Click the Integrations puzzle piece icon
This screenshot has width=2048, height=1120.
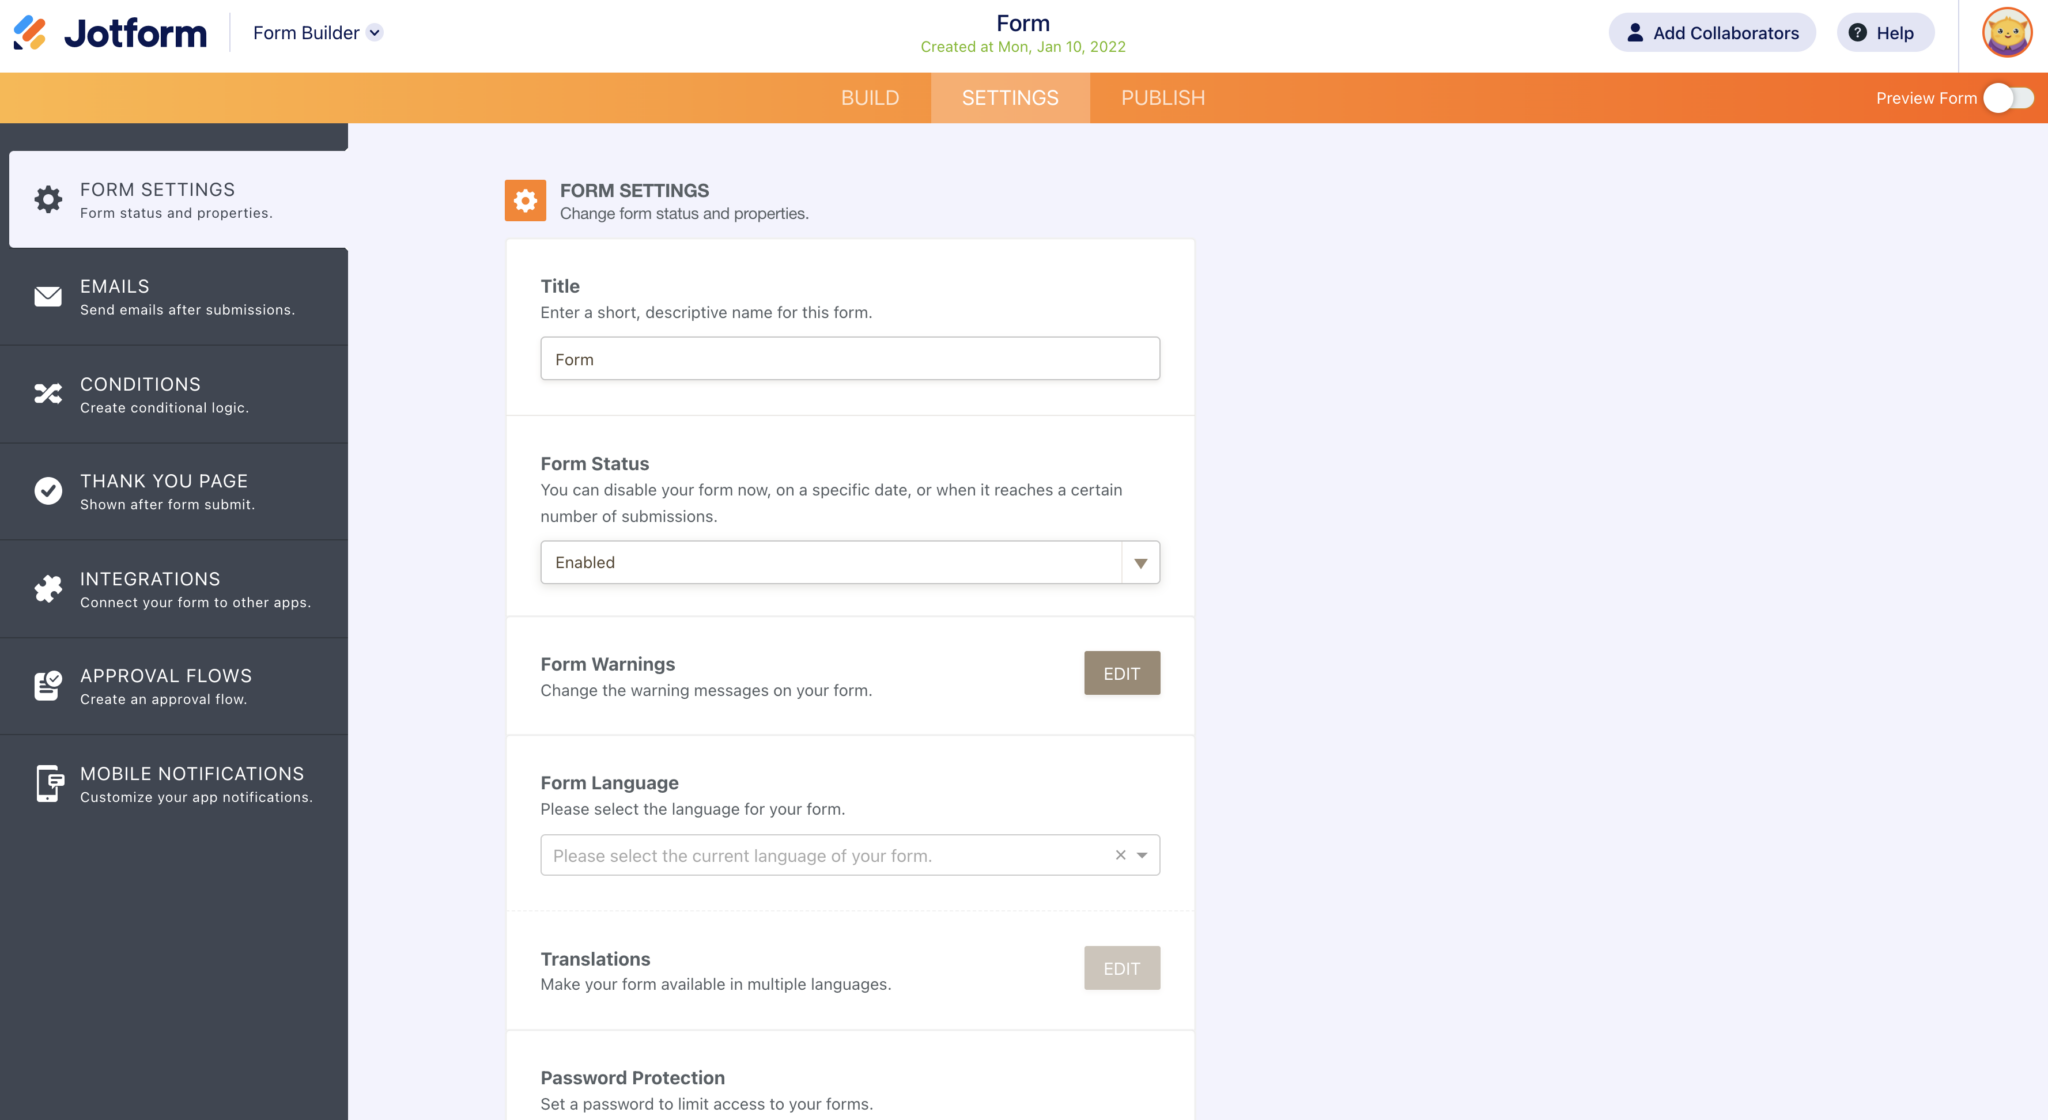48,588
